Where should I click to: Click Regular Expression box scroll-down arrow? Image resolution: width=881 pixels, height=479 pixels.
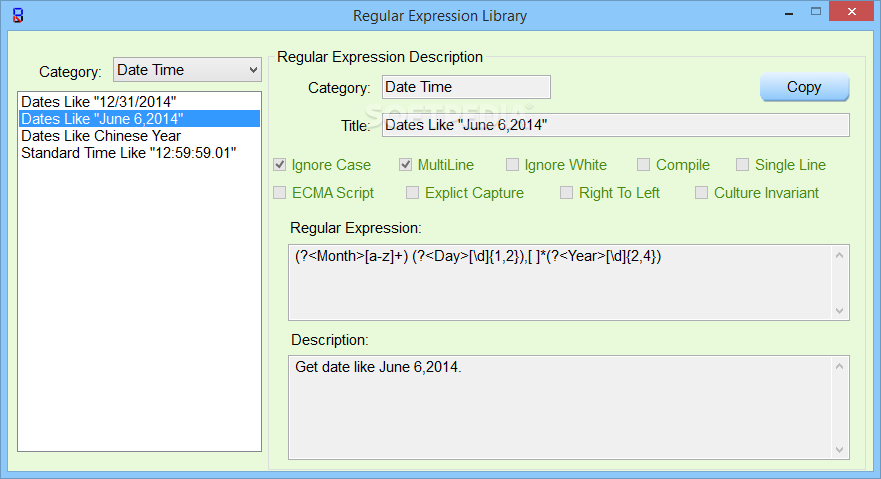tap(839, 311)
